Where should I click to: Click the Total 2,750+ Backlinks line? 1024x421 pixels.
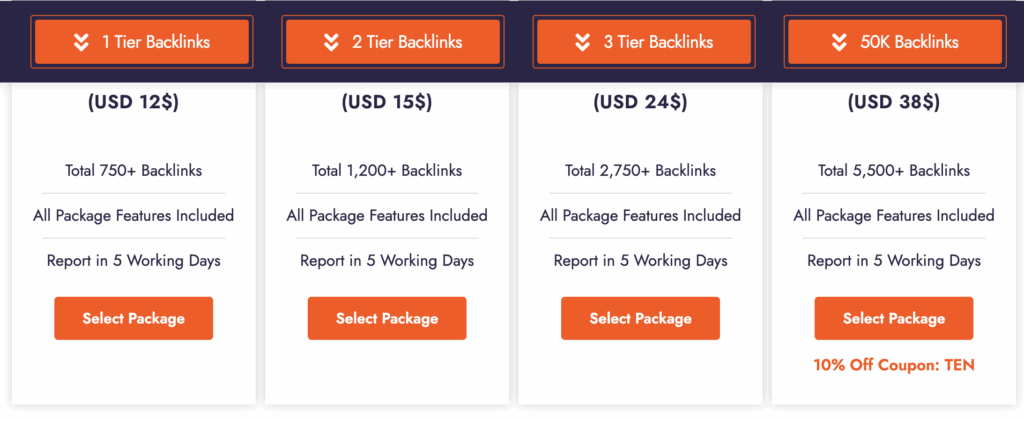coord(640,171)
